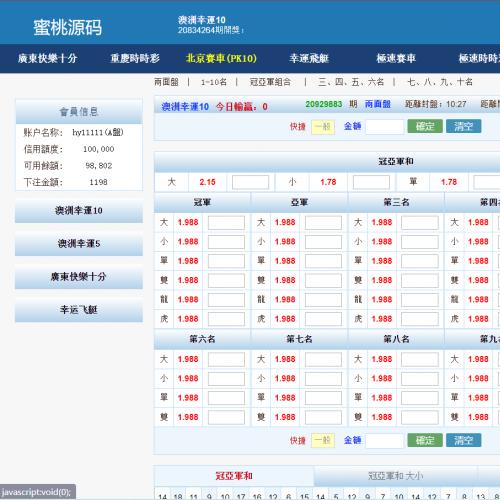Click the blue 清空 button below the table
The height and width of the screenshot is (500, 500).
coord(464,440)
